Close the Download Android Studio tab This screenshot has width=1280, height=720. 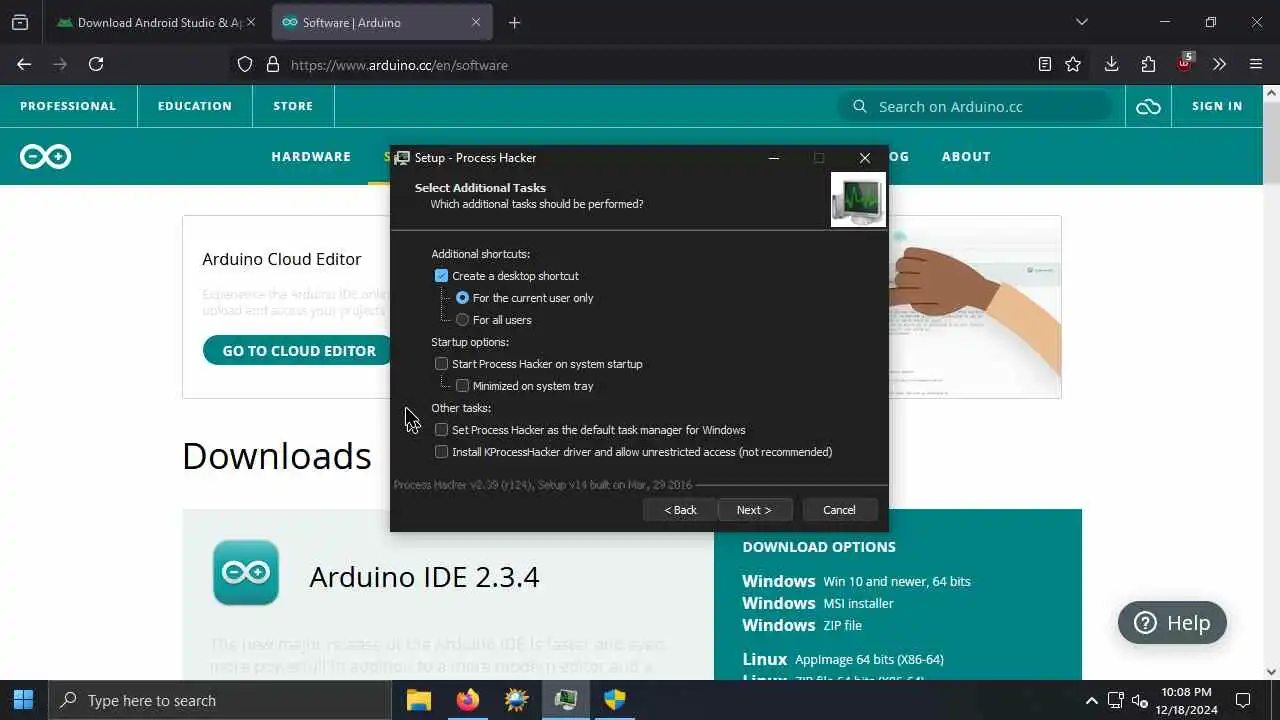click(x=250, y=22)
